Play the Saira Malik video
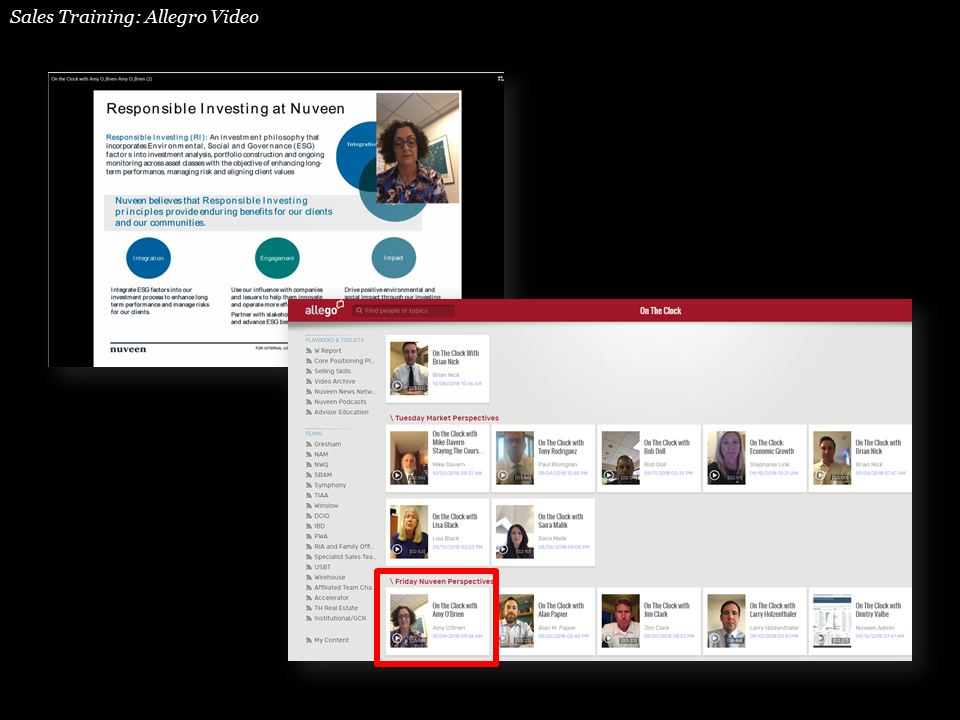Image resolution: width=960 pixels, height=720 pixels. pos(503,549)
